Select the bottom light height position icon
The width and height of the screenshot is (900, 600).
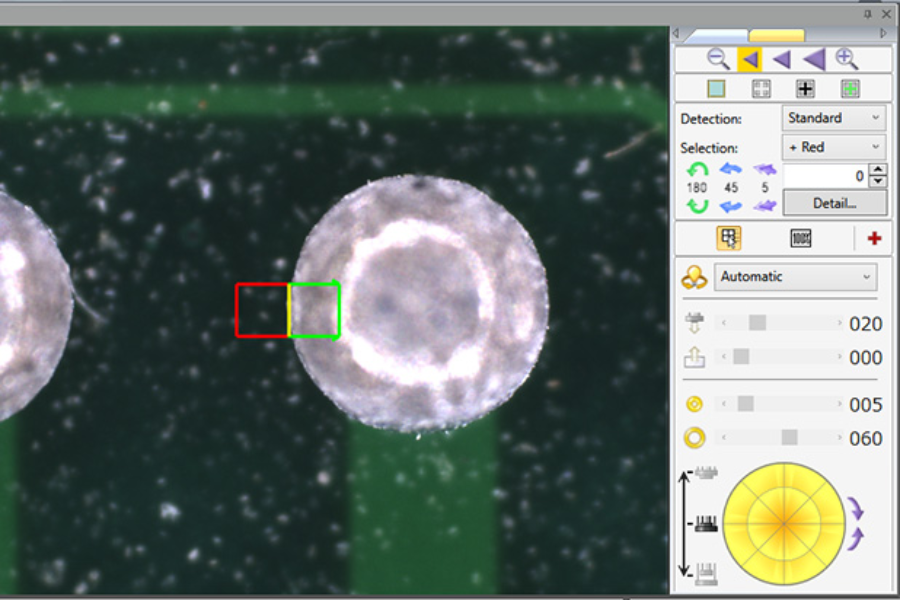(x=707, y=574)
